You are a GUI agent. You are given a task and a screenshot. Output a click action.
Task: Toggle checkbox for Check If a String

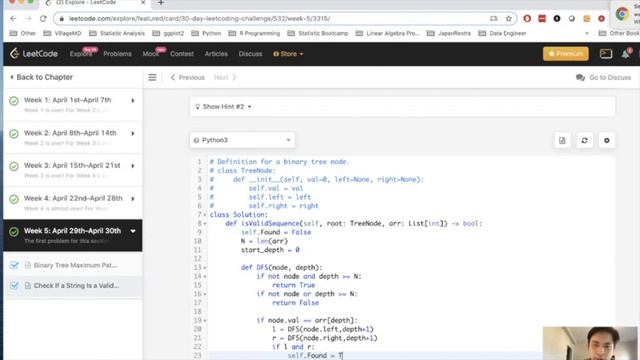pos(14,286)
